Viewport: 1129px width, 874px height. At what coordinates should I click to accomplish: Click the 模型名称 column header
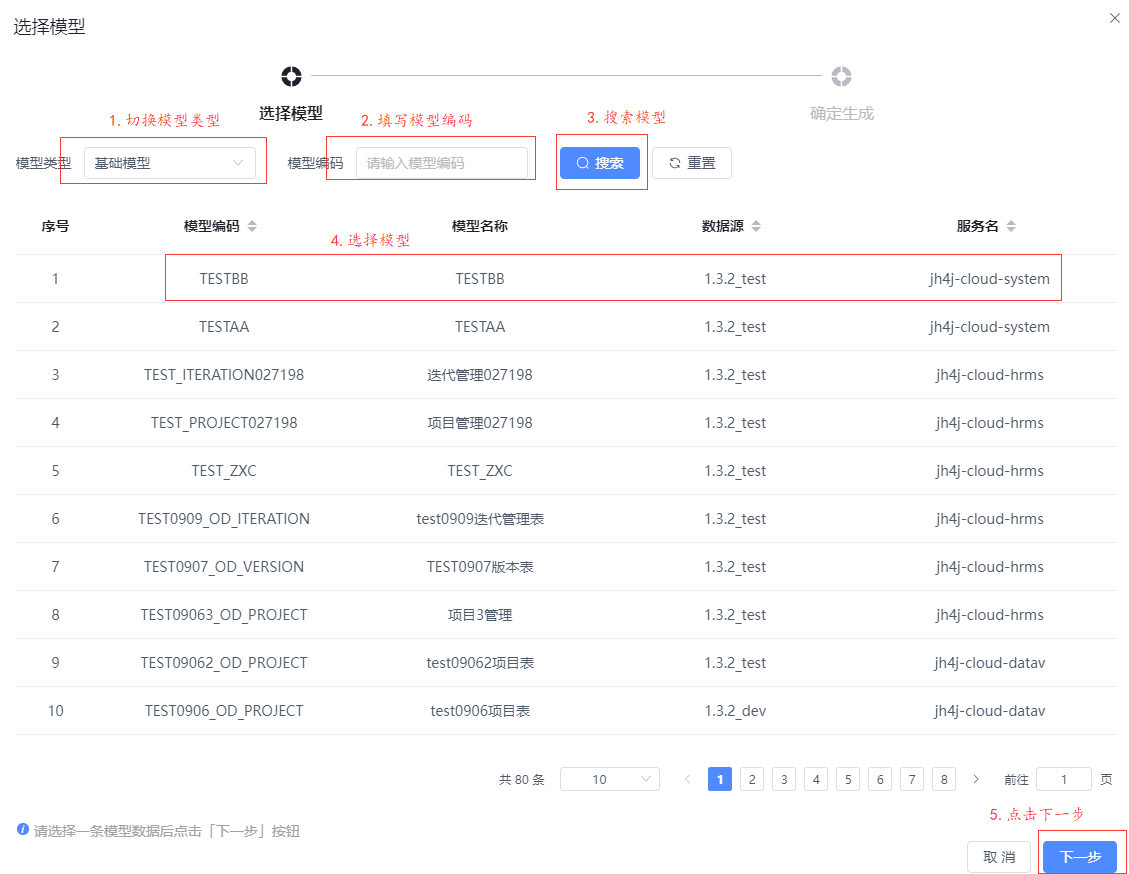(480, 226)
